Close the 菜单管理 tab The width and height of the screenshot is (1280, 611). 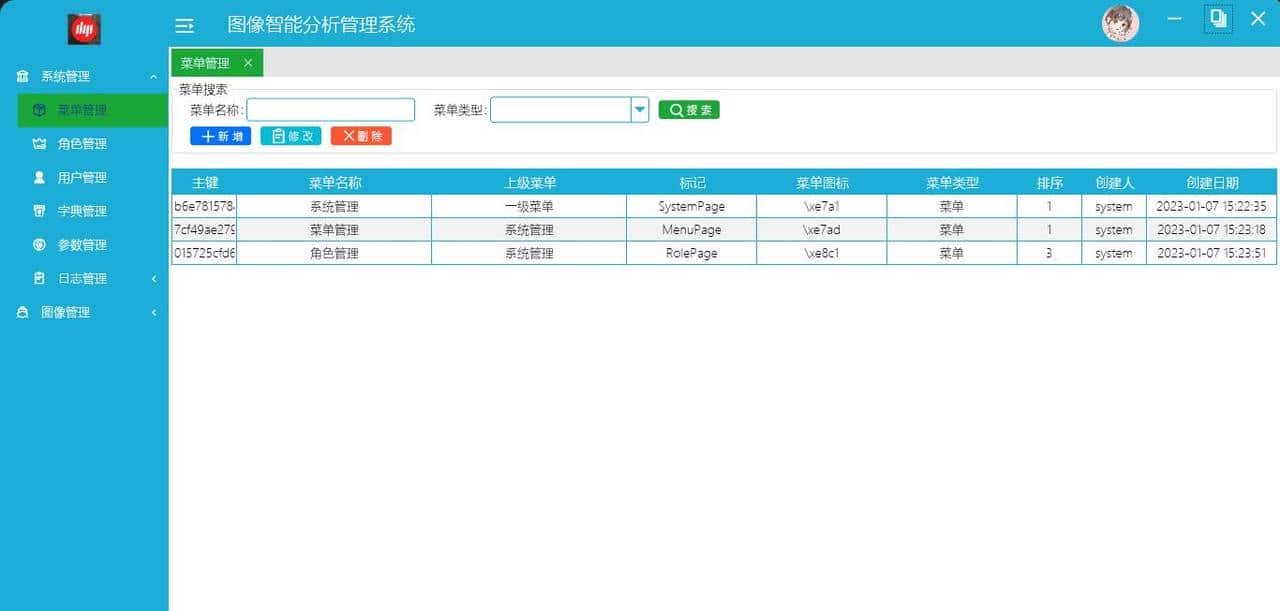[248, 63]
